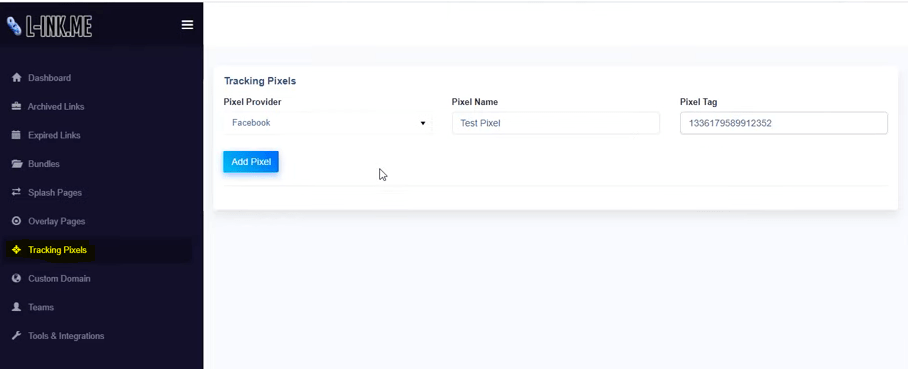This screenshot has height=369, width=908.
Task: Open the Pixel Provider dropdown
Action: (x=327, y=123)
